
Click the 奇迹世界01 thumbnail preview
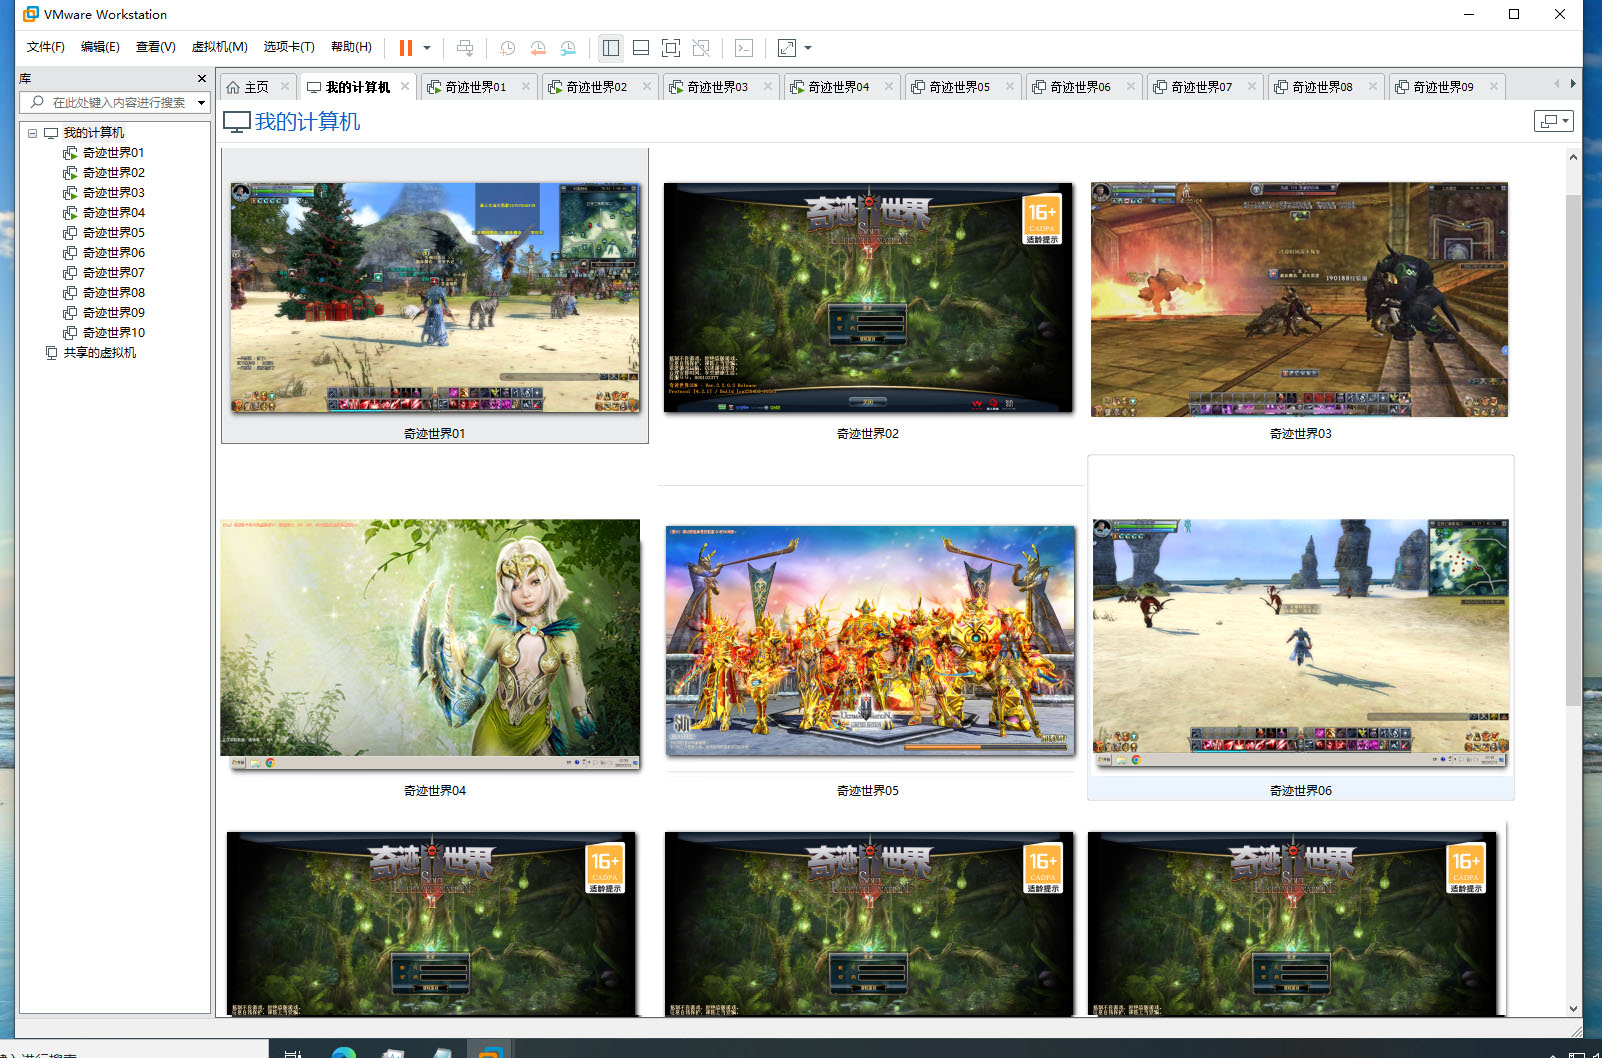[435, 297]
